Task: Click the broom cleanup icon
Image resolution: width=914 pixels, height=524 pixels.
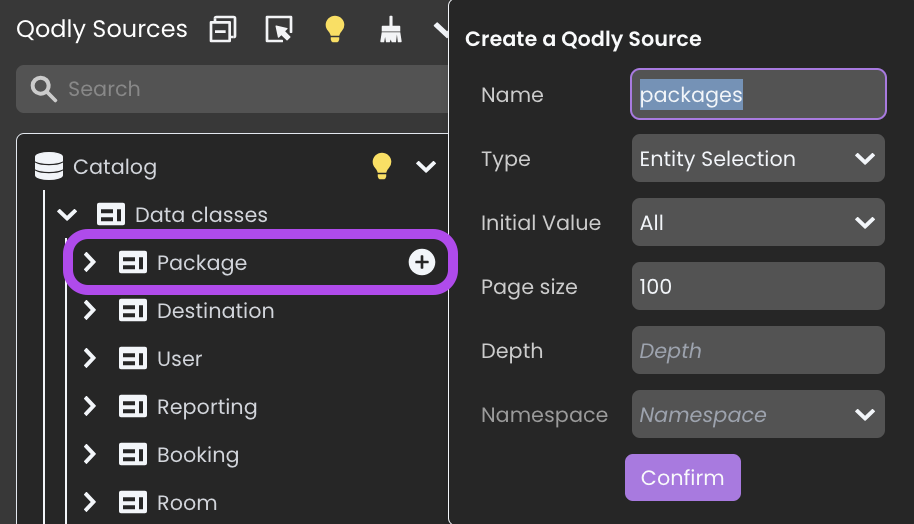Action: (391, 29)
